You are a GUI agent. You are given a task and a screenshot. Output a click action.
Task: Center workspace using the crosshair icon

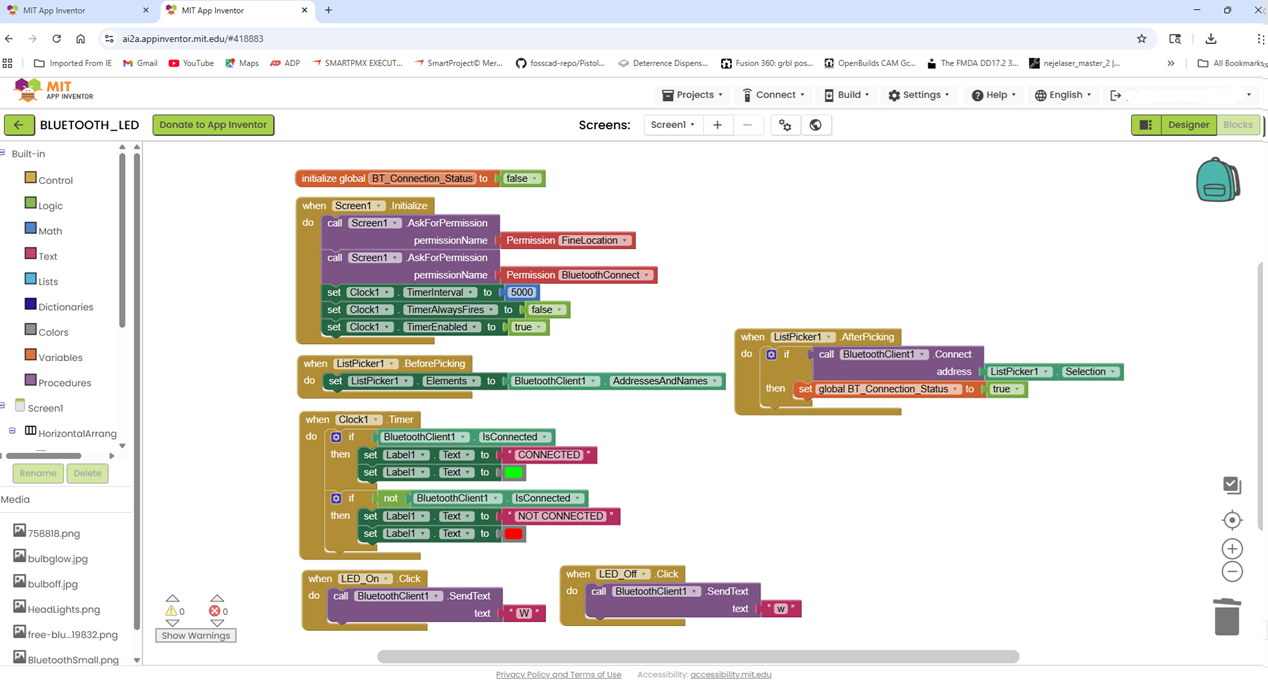click(x=1232, y=520)
